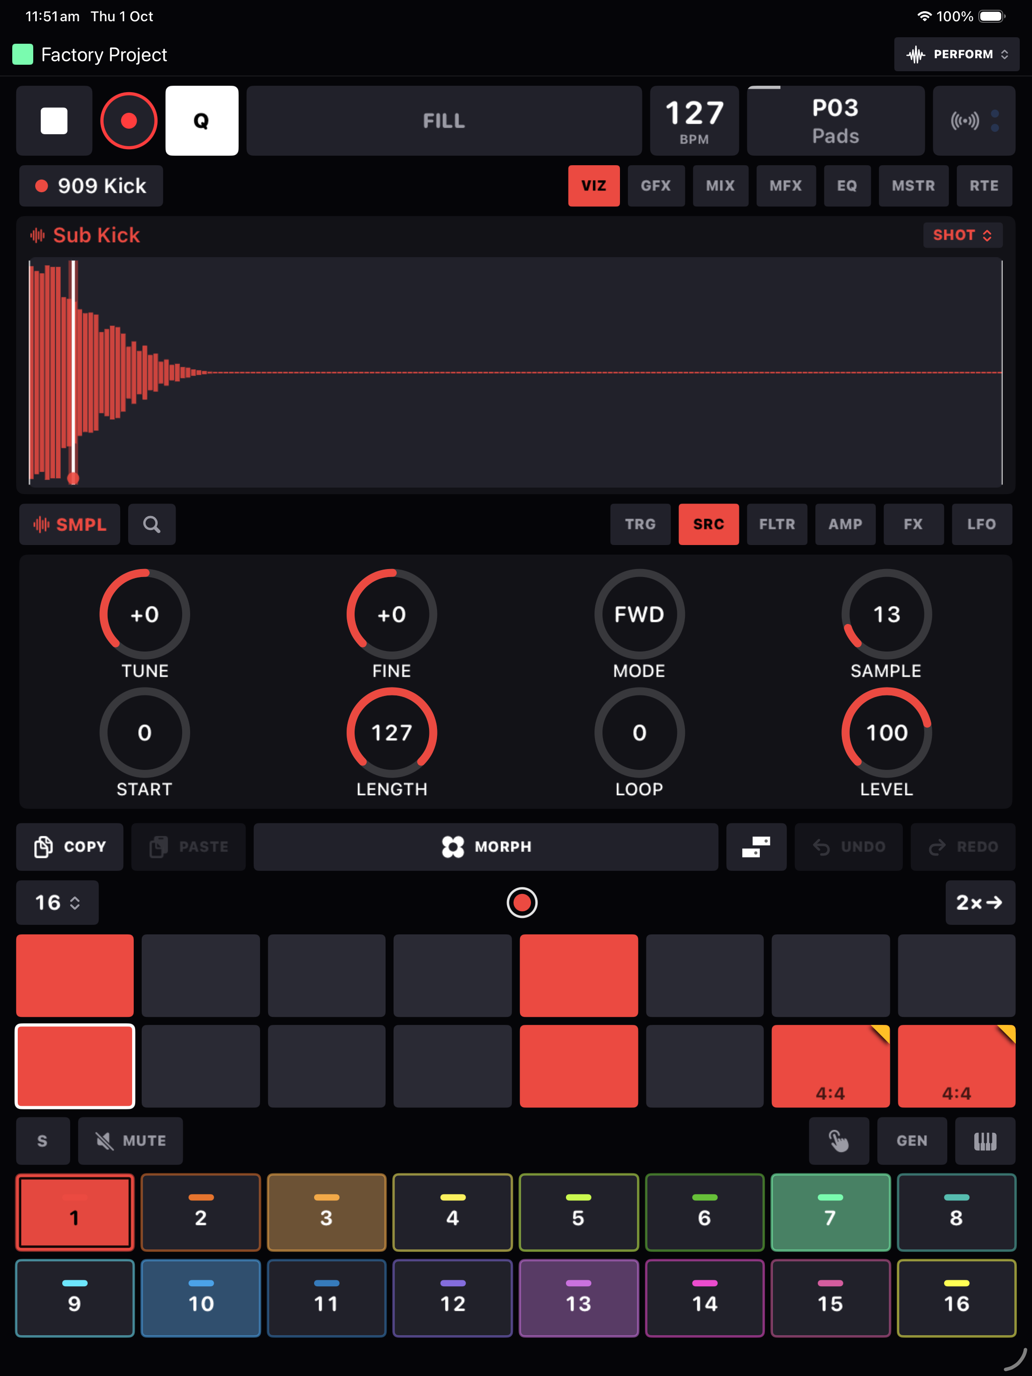Copy with the COPY button
This screenshot has width=1032, height=1376.
[70, 847]
